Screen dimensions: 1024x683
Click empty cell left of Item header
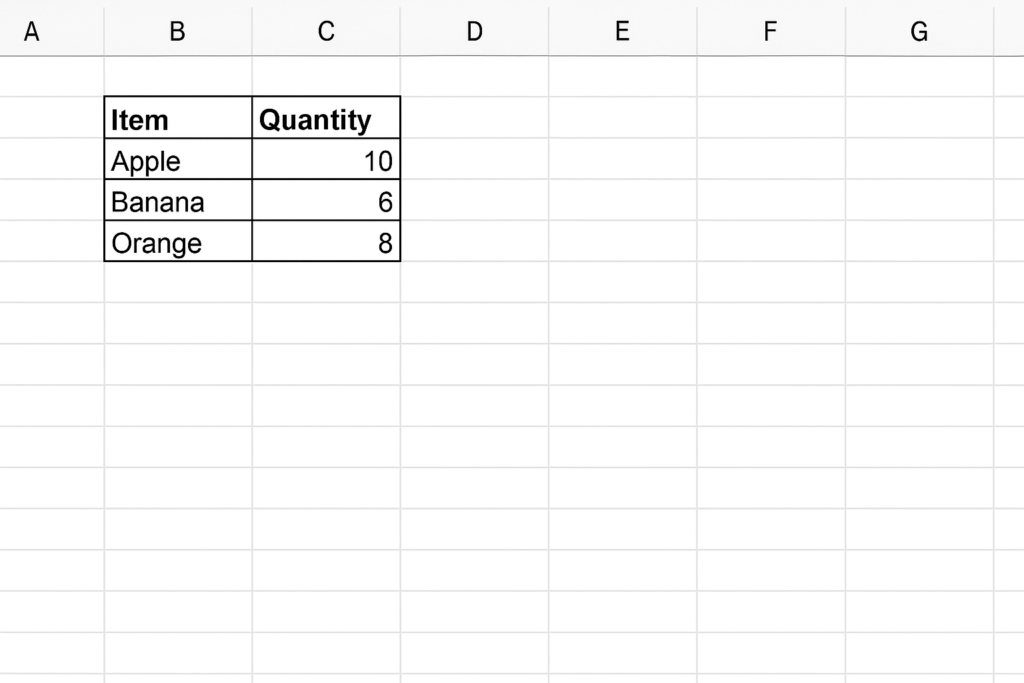52,118
